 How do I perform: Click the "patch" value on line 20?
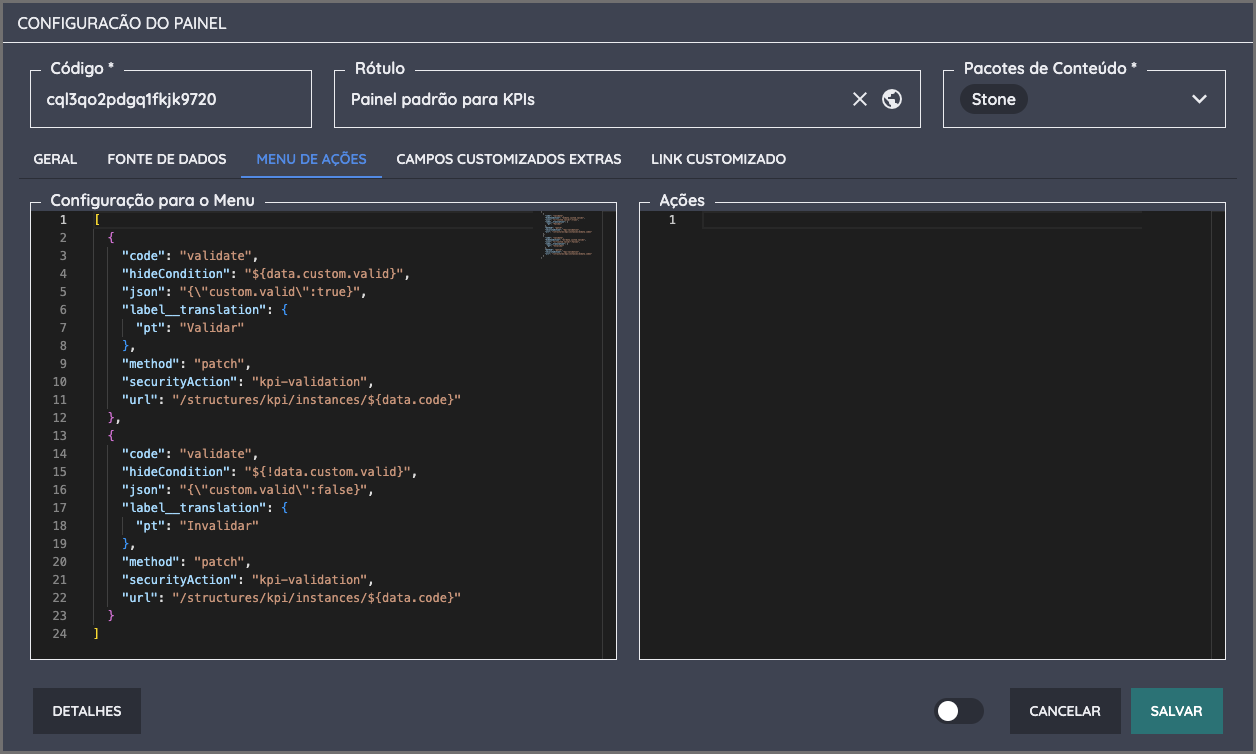(218, 562)
